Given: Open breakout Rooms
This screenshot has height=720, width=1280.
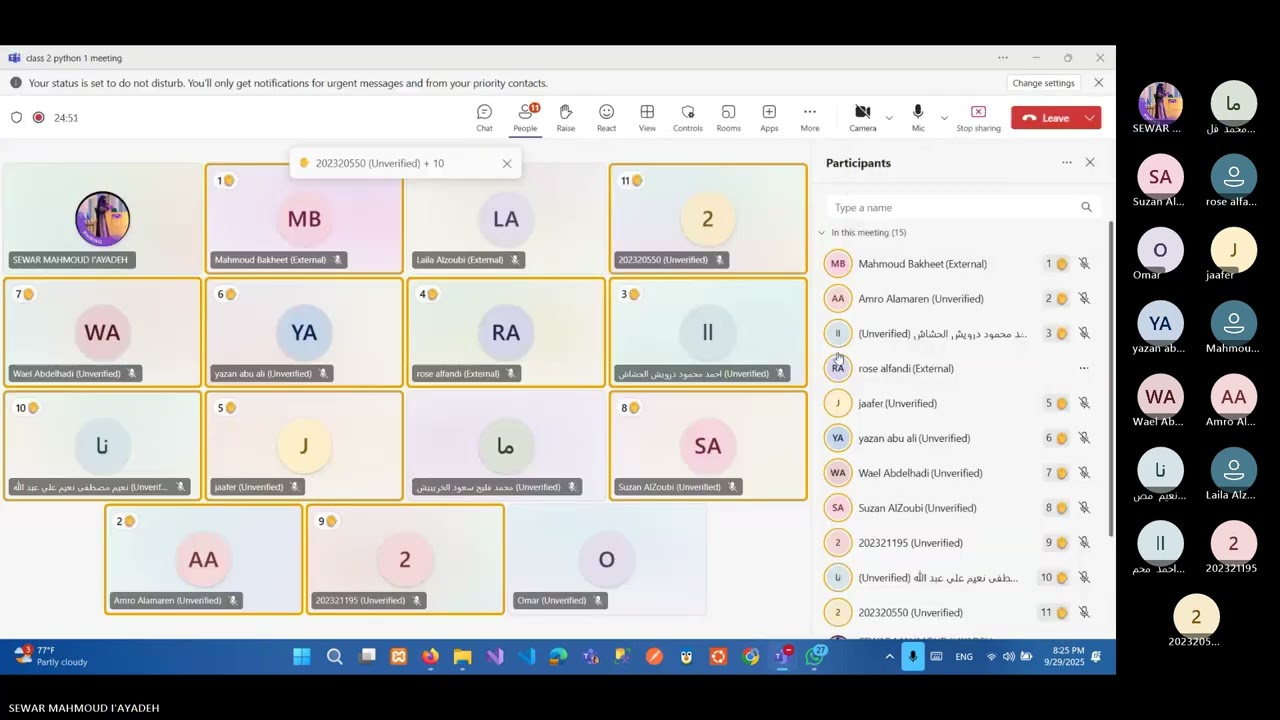Looking at the screenshot, I should (728, 118).
